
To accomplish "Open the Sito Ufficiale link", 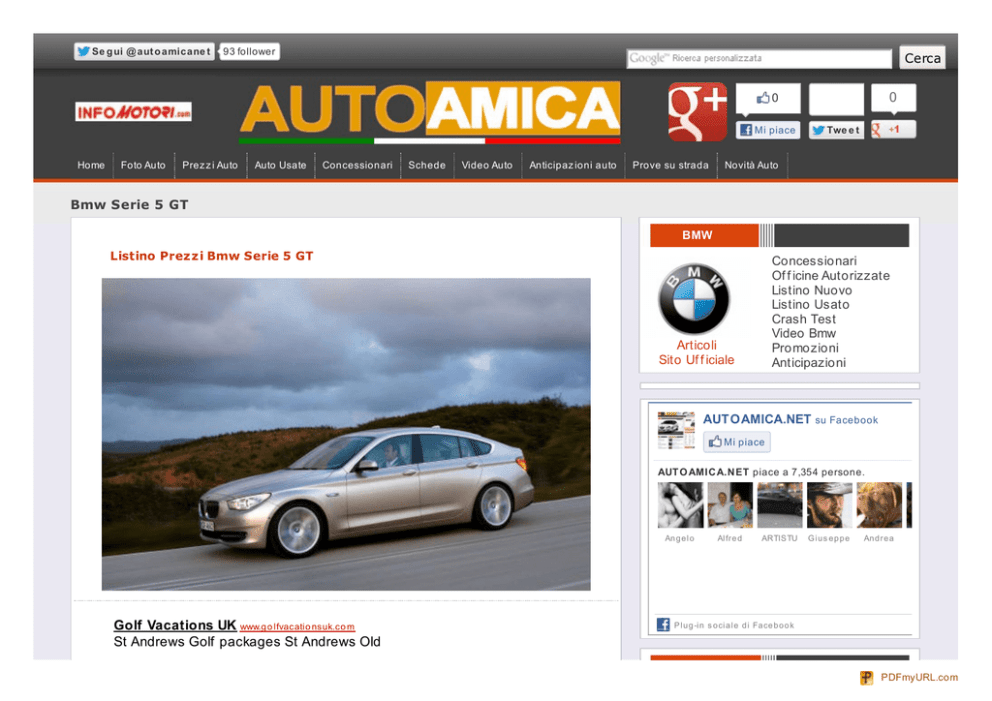I will coord(697,360).
